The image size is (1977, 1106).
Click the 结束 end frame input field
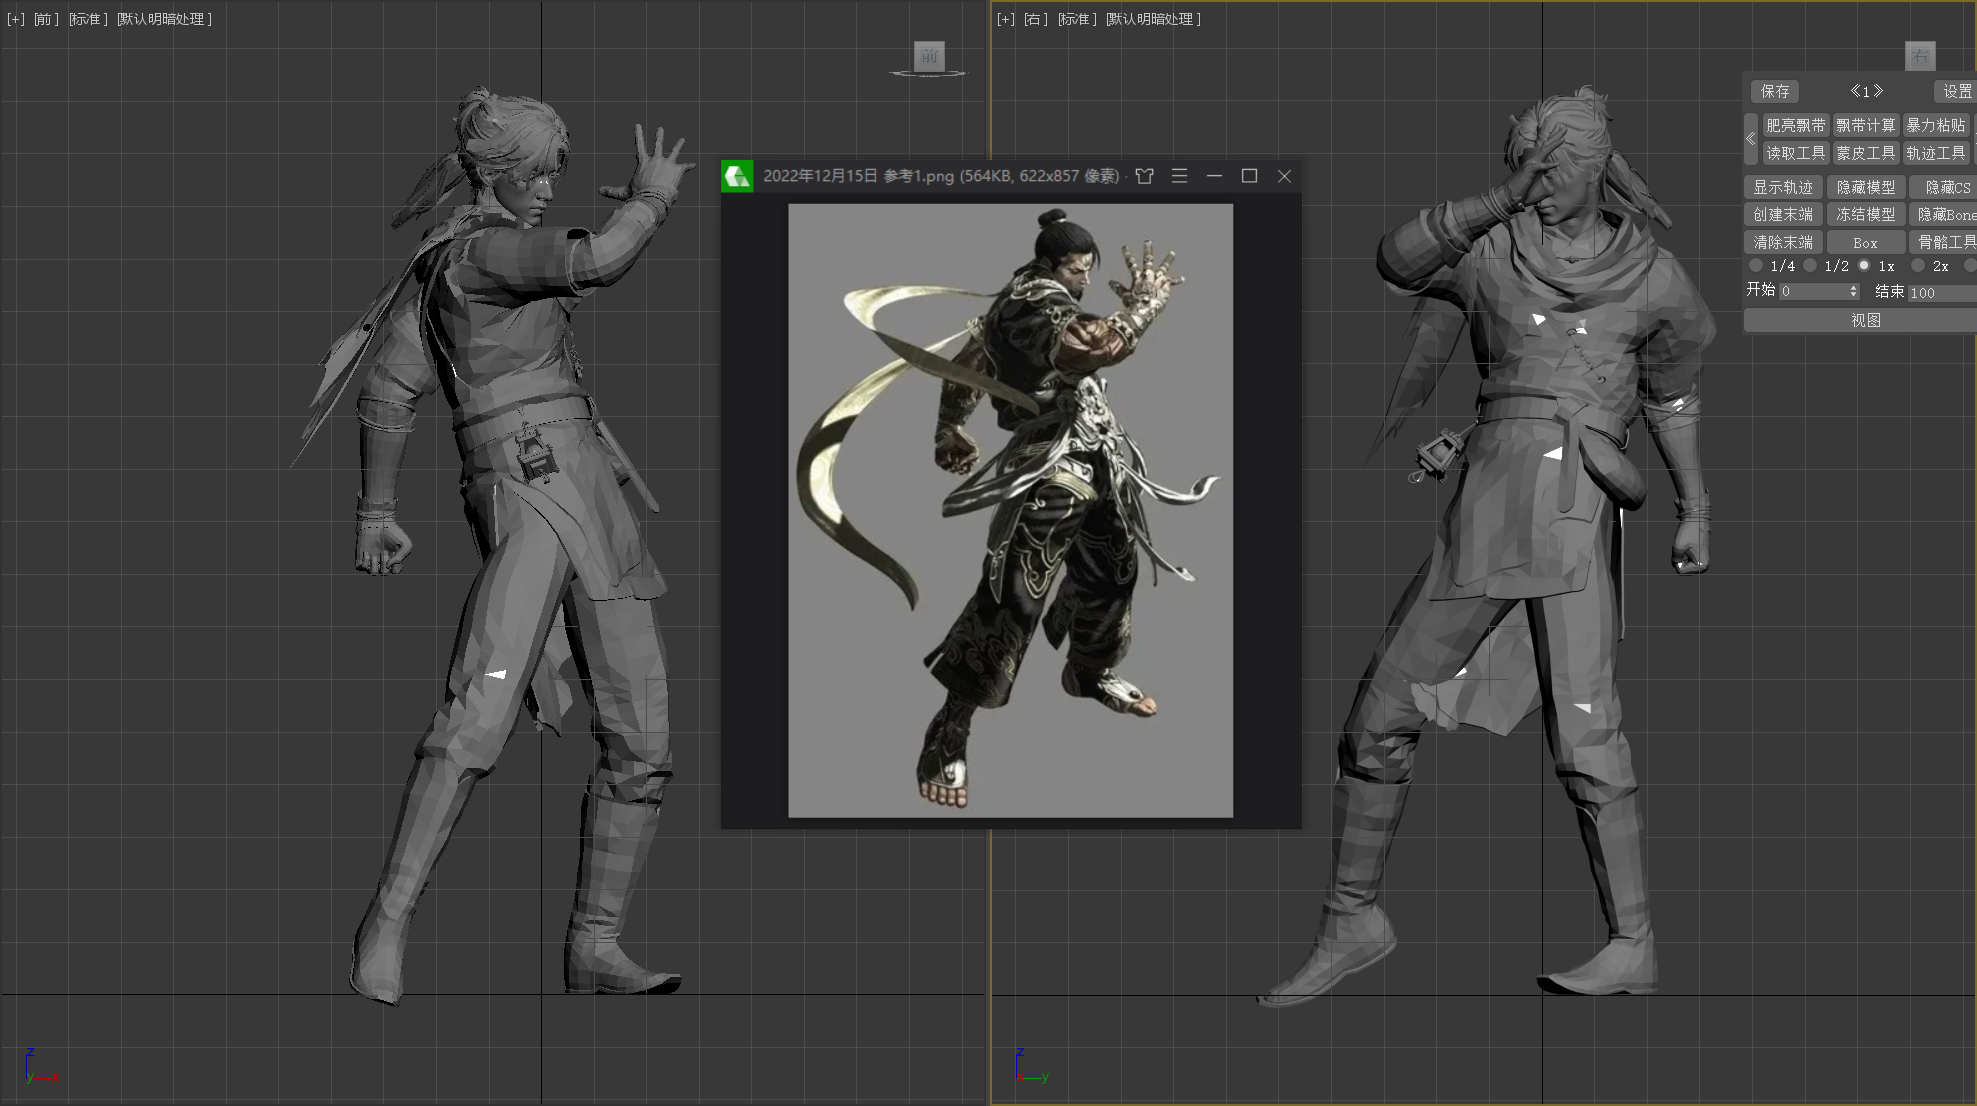pos(1942,292)
